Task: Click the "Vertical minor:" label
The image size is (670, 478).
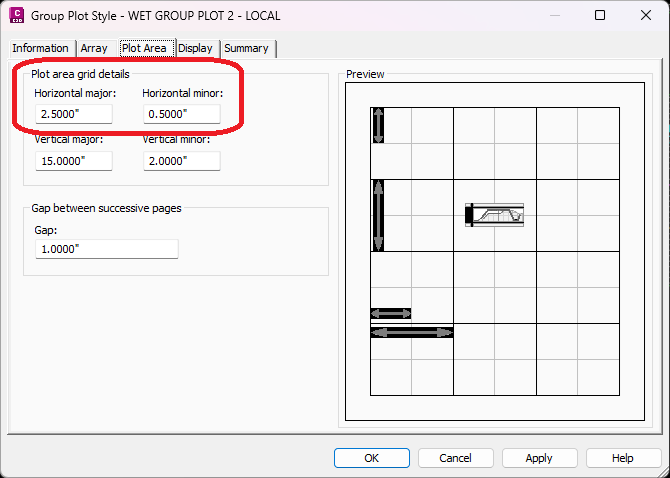Action: (x=176, y=140)
